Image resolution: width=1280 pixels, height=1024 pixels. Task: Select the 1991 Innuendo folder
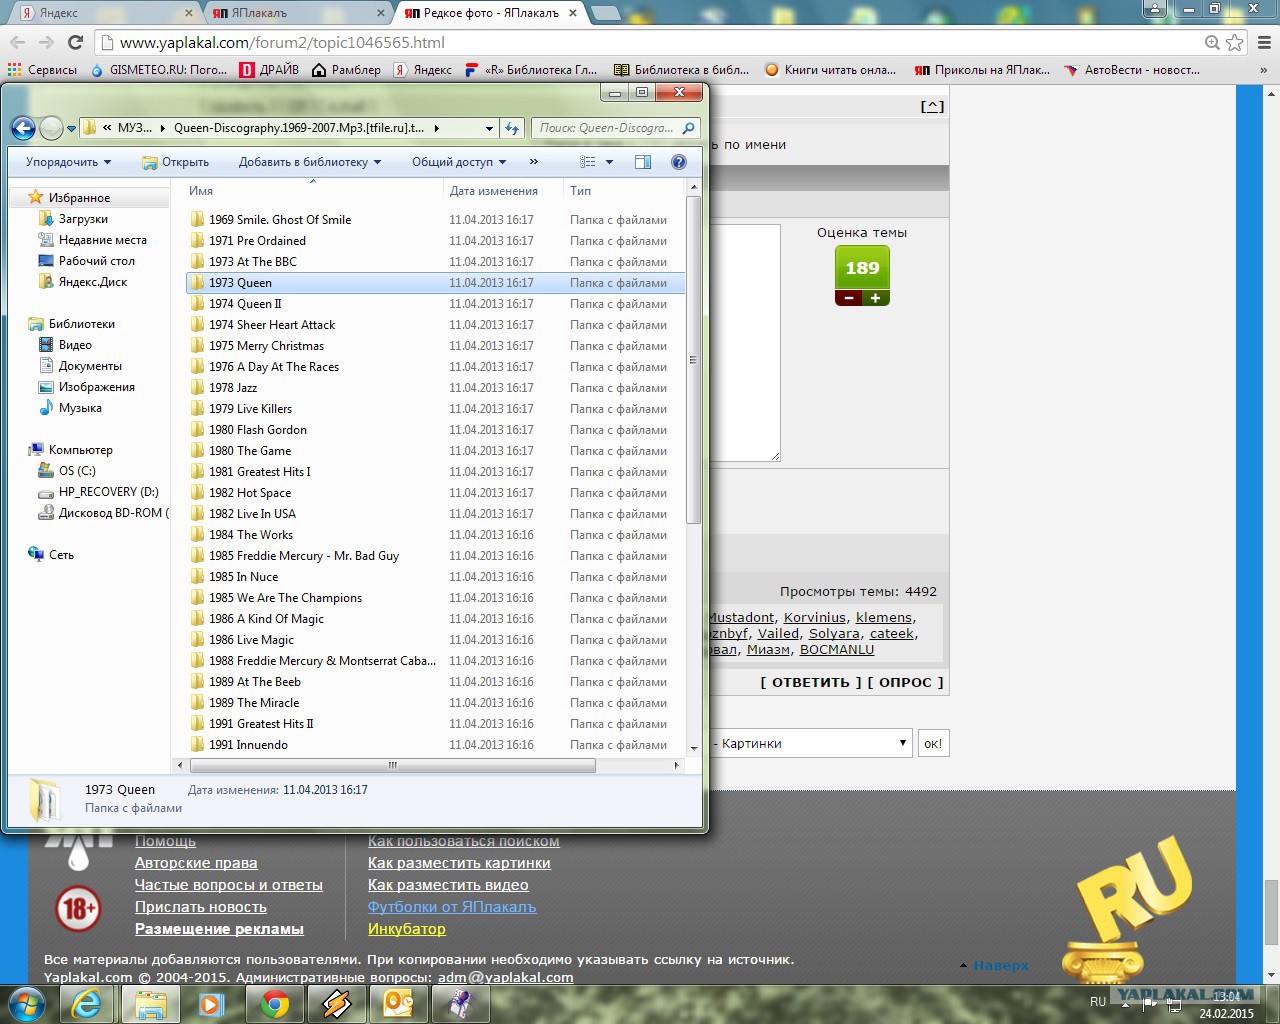coord(435,745)
